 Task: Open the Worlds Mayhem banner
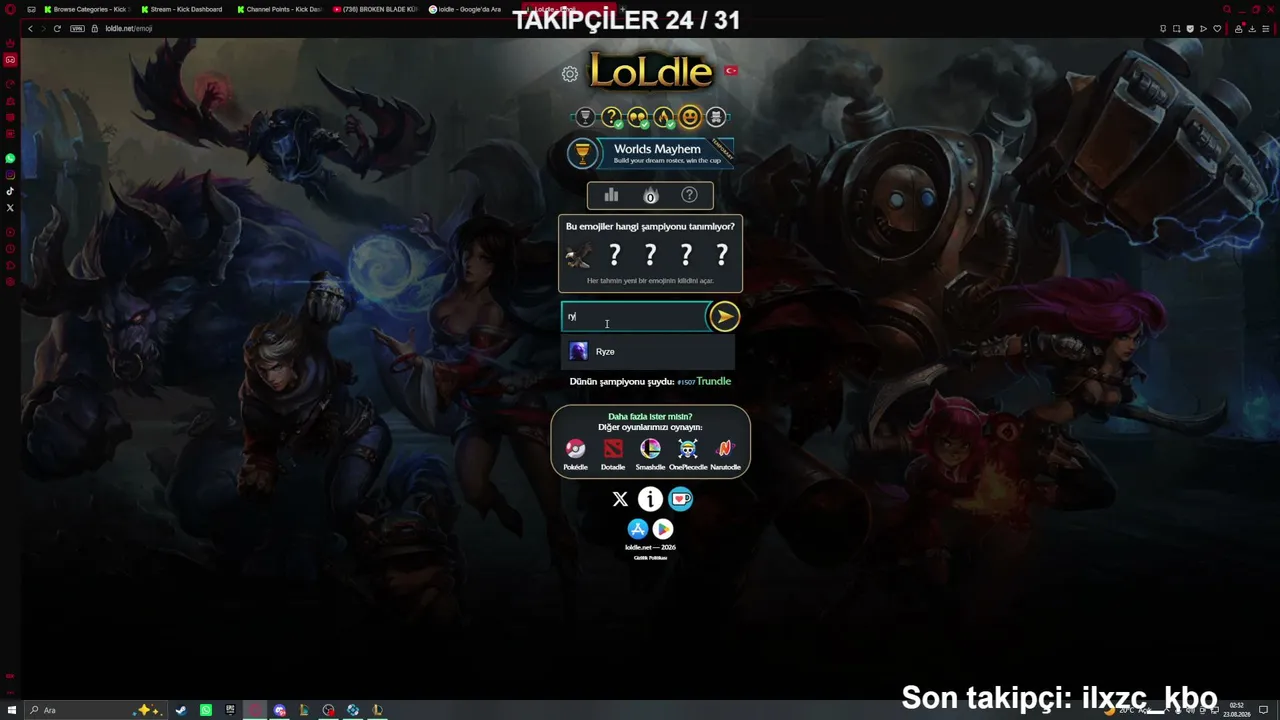650,153
